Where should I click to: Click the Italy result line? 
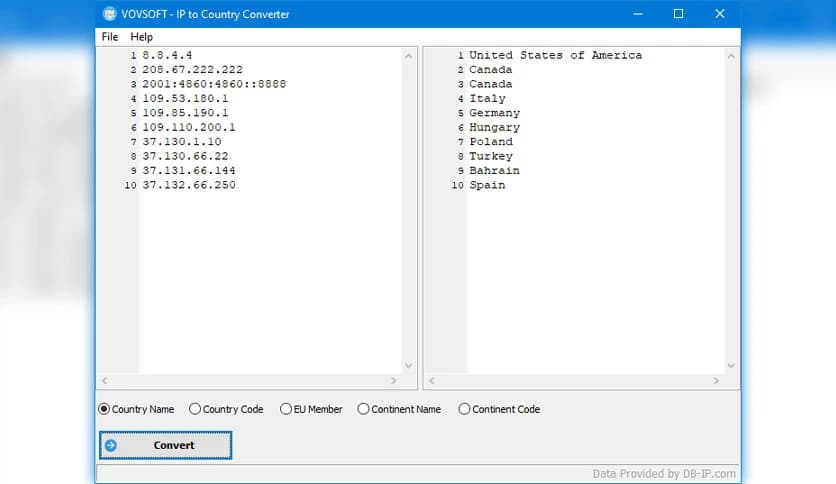click(487, 99)
